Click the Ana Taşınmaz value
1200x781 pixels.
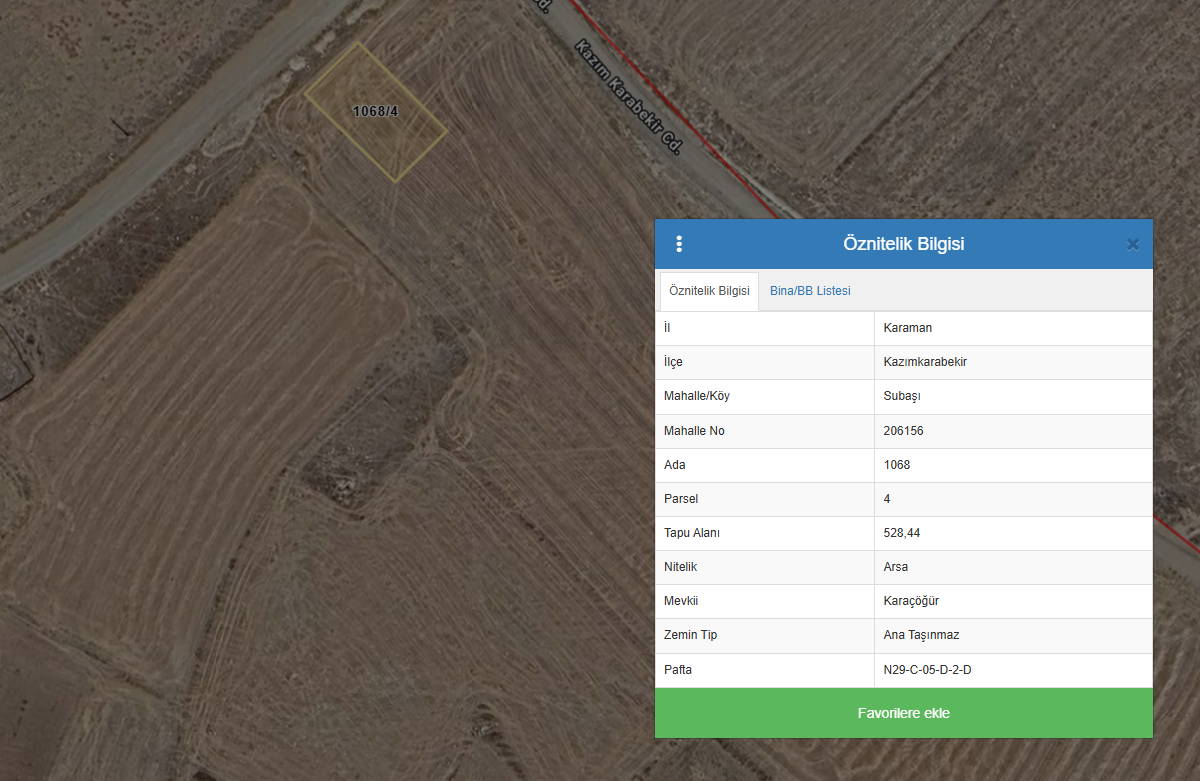[921, 635]
